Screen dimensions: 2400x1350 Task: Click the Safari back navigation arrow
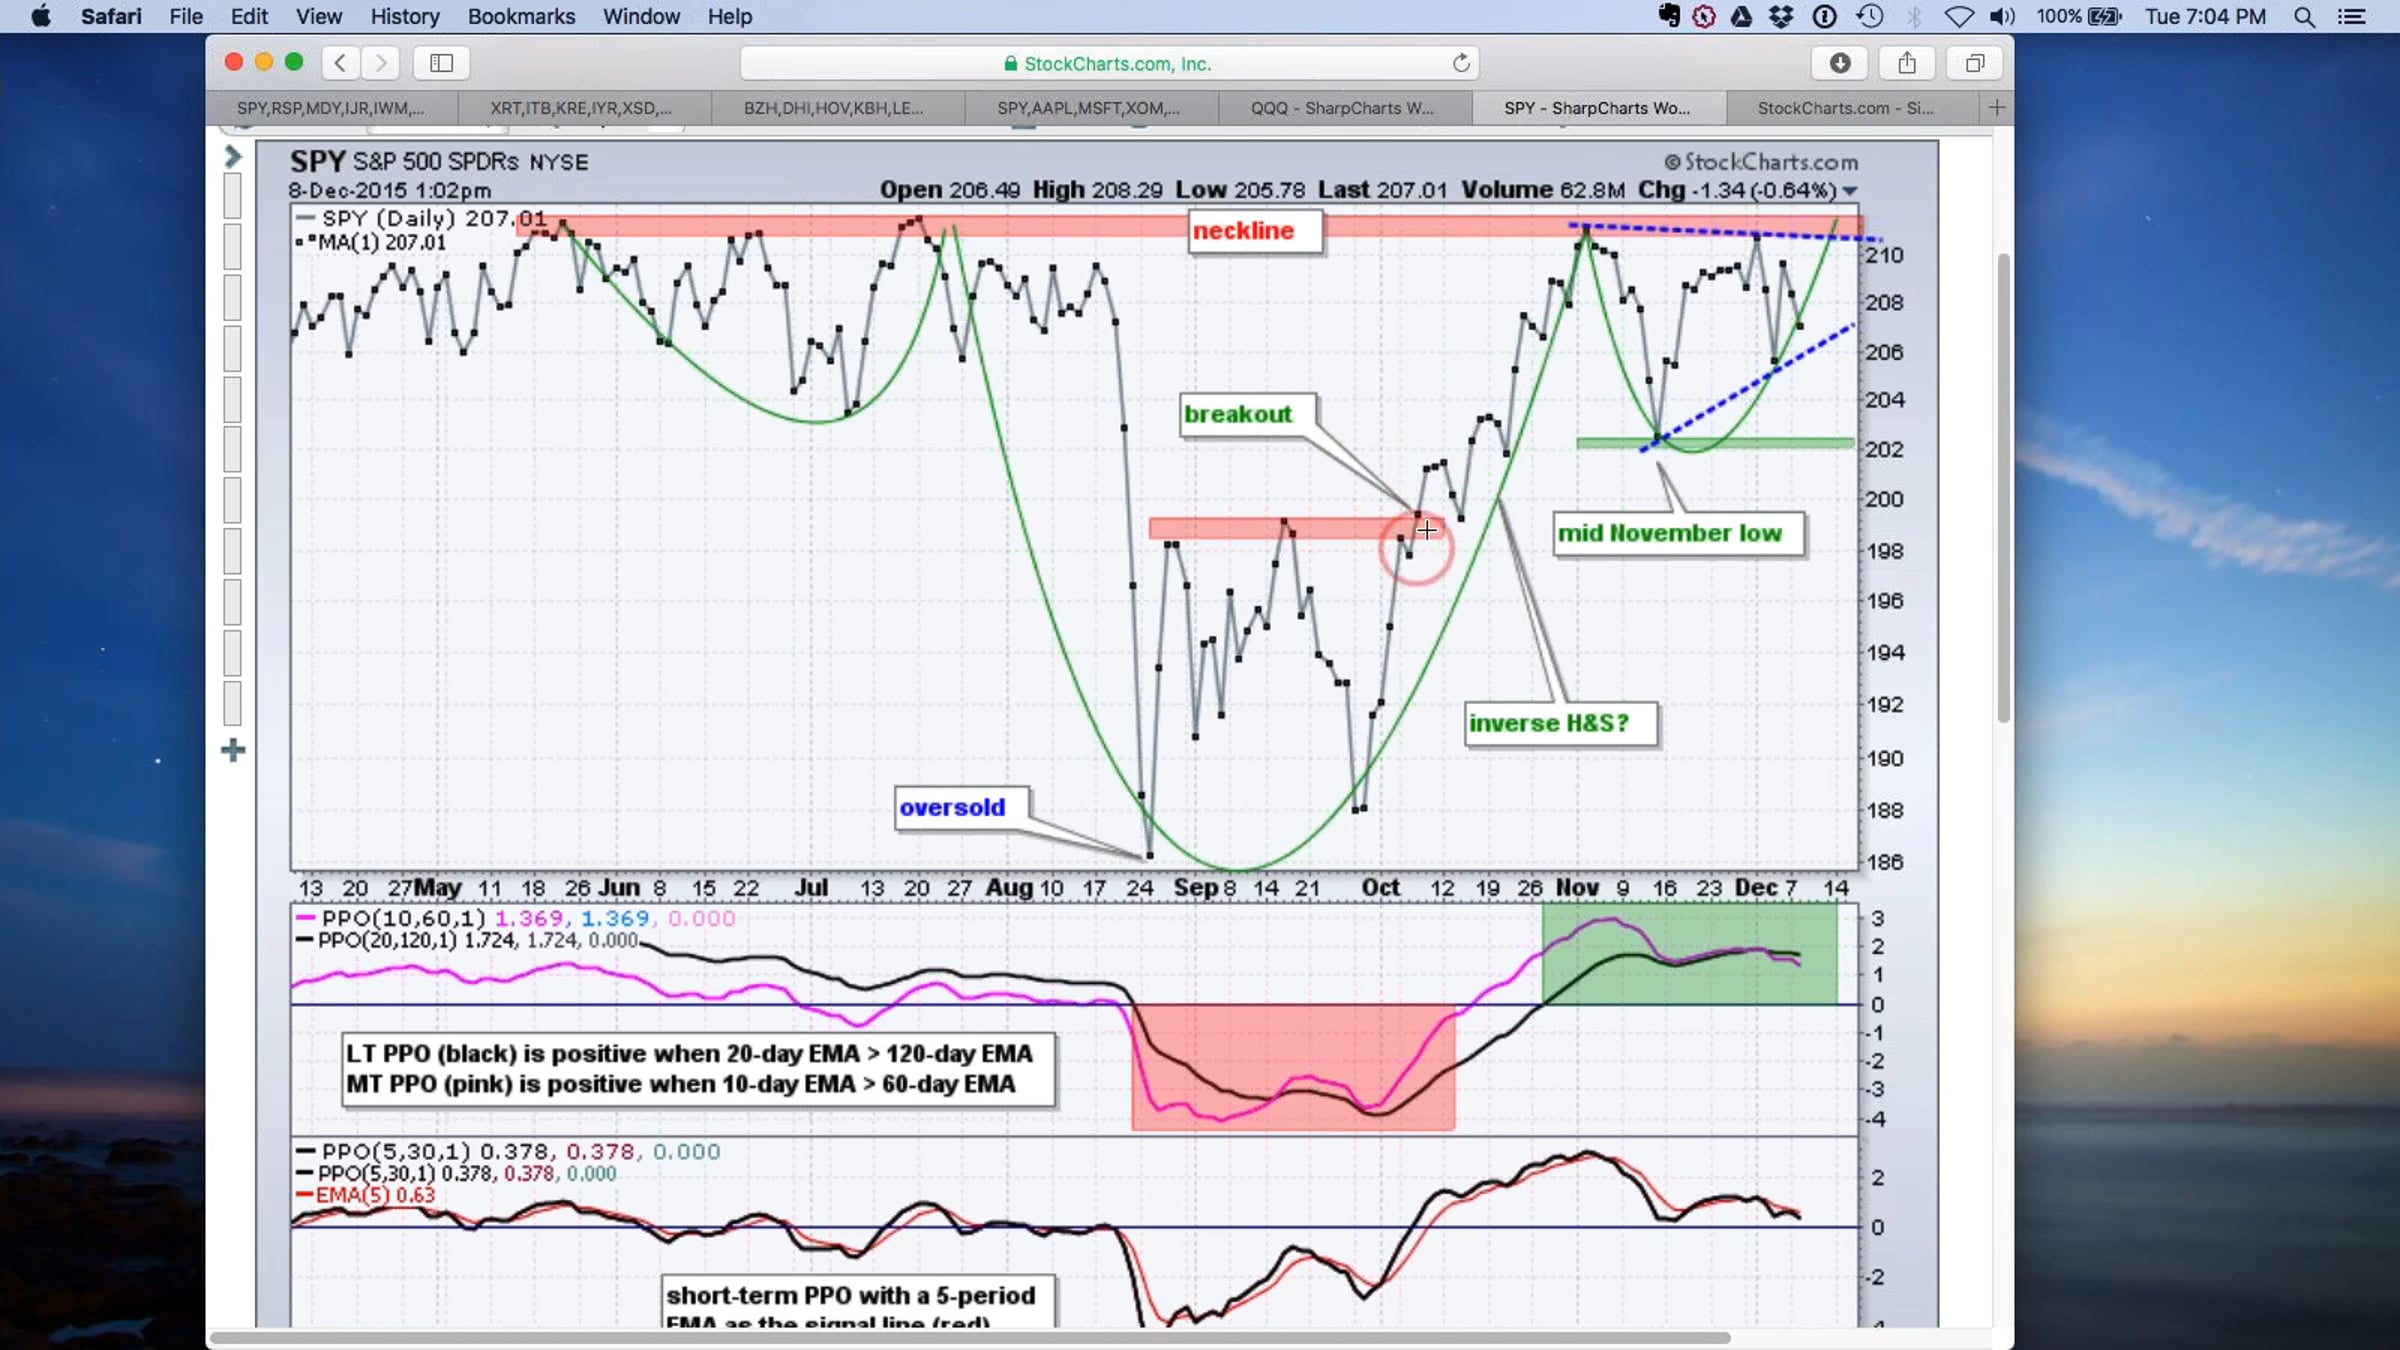pos(340,63)
